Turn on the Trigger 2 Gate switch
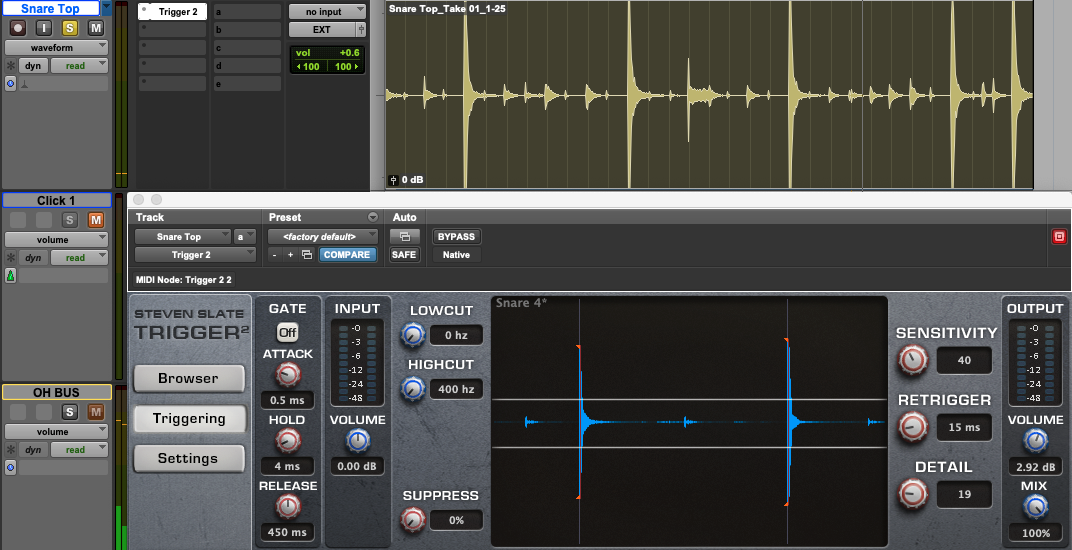1072x550 pixels. (287, 332)
